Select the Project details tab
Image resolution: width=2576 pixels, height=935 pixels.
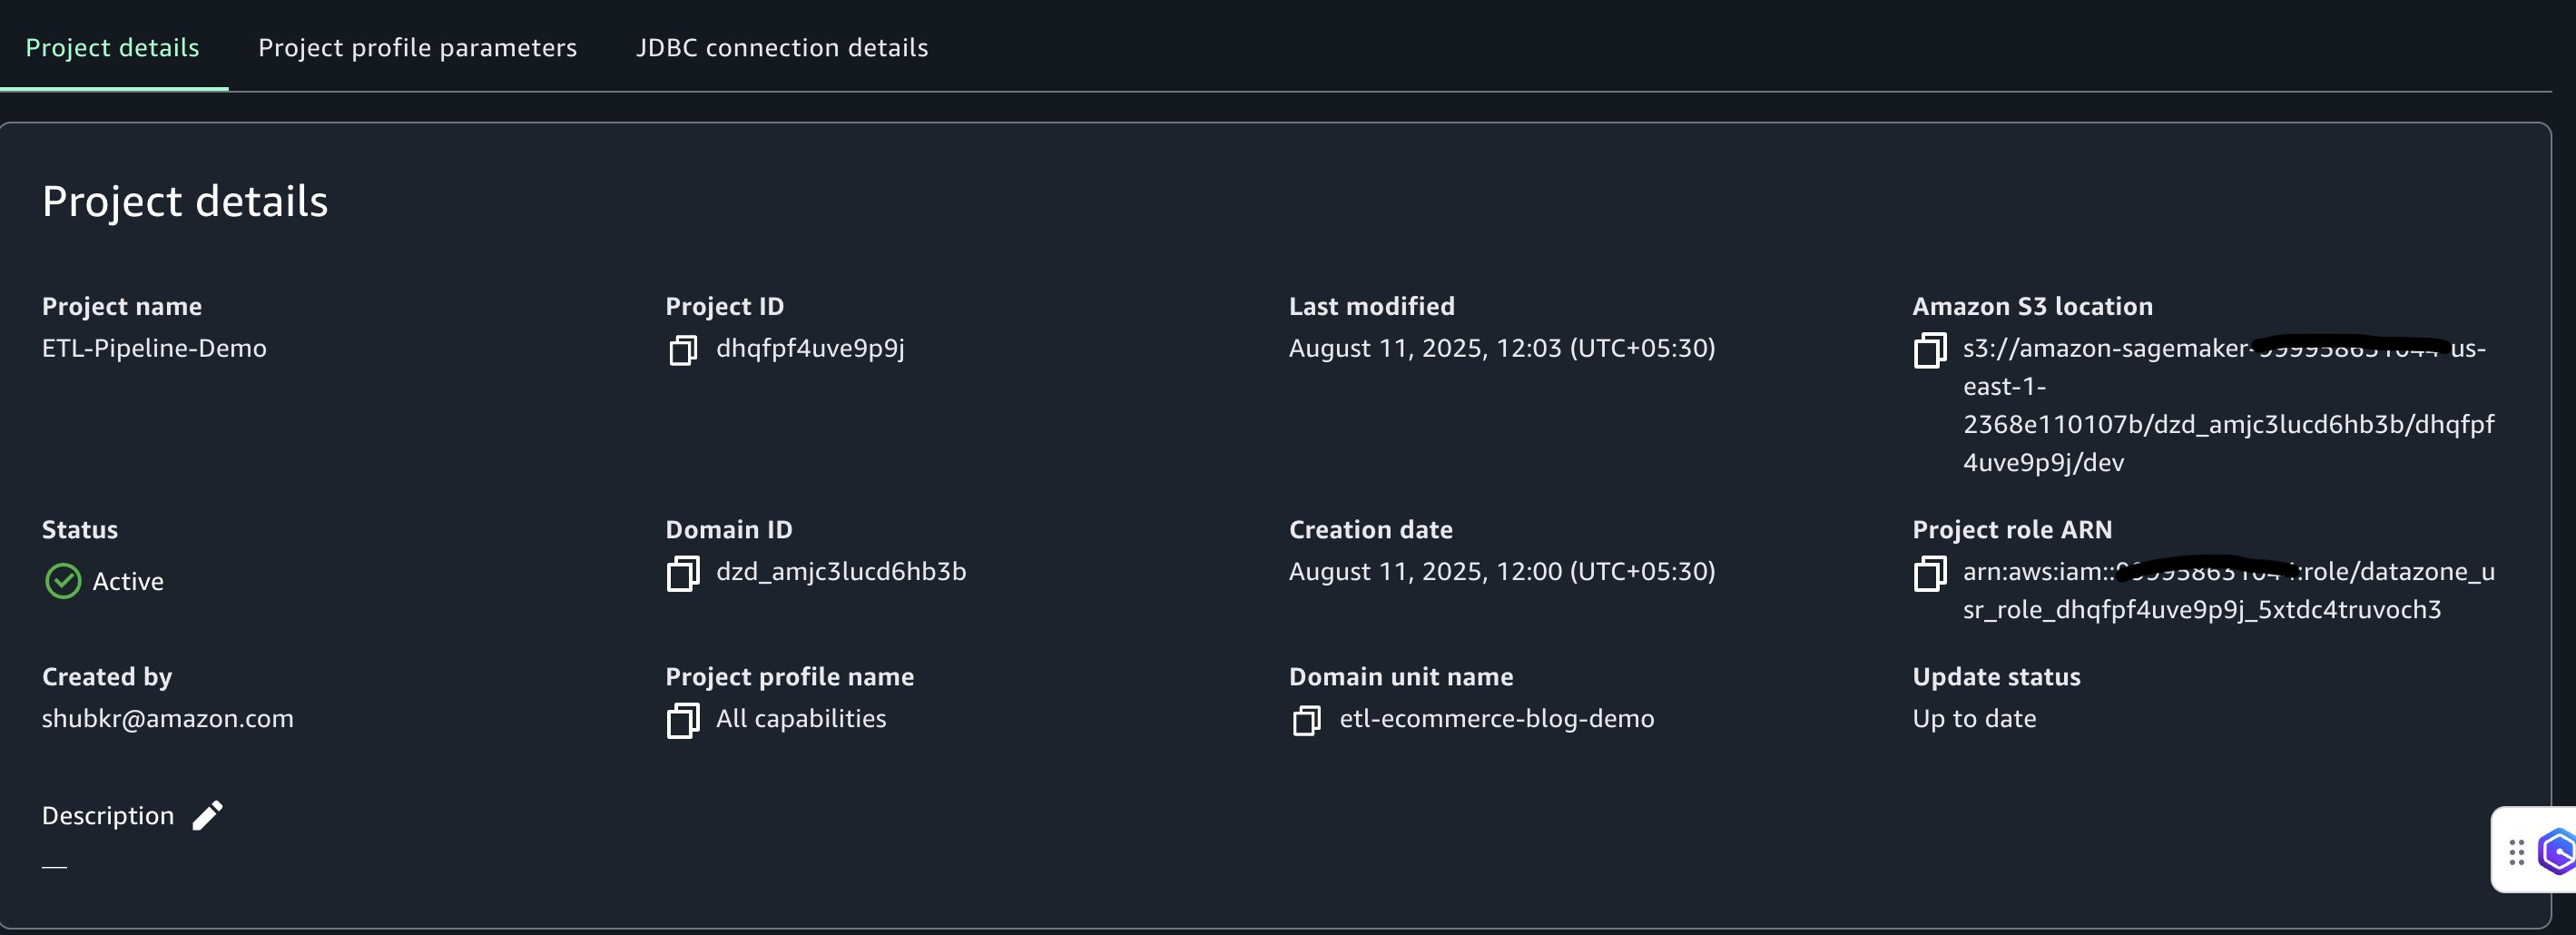click(112, 47)
